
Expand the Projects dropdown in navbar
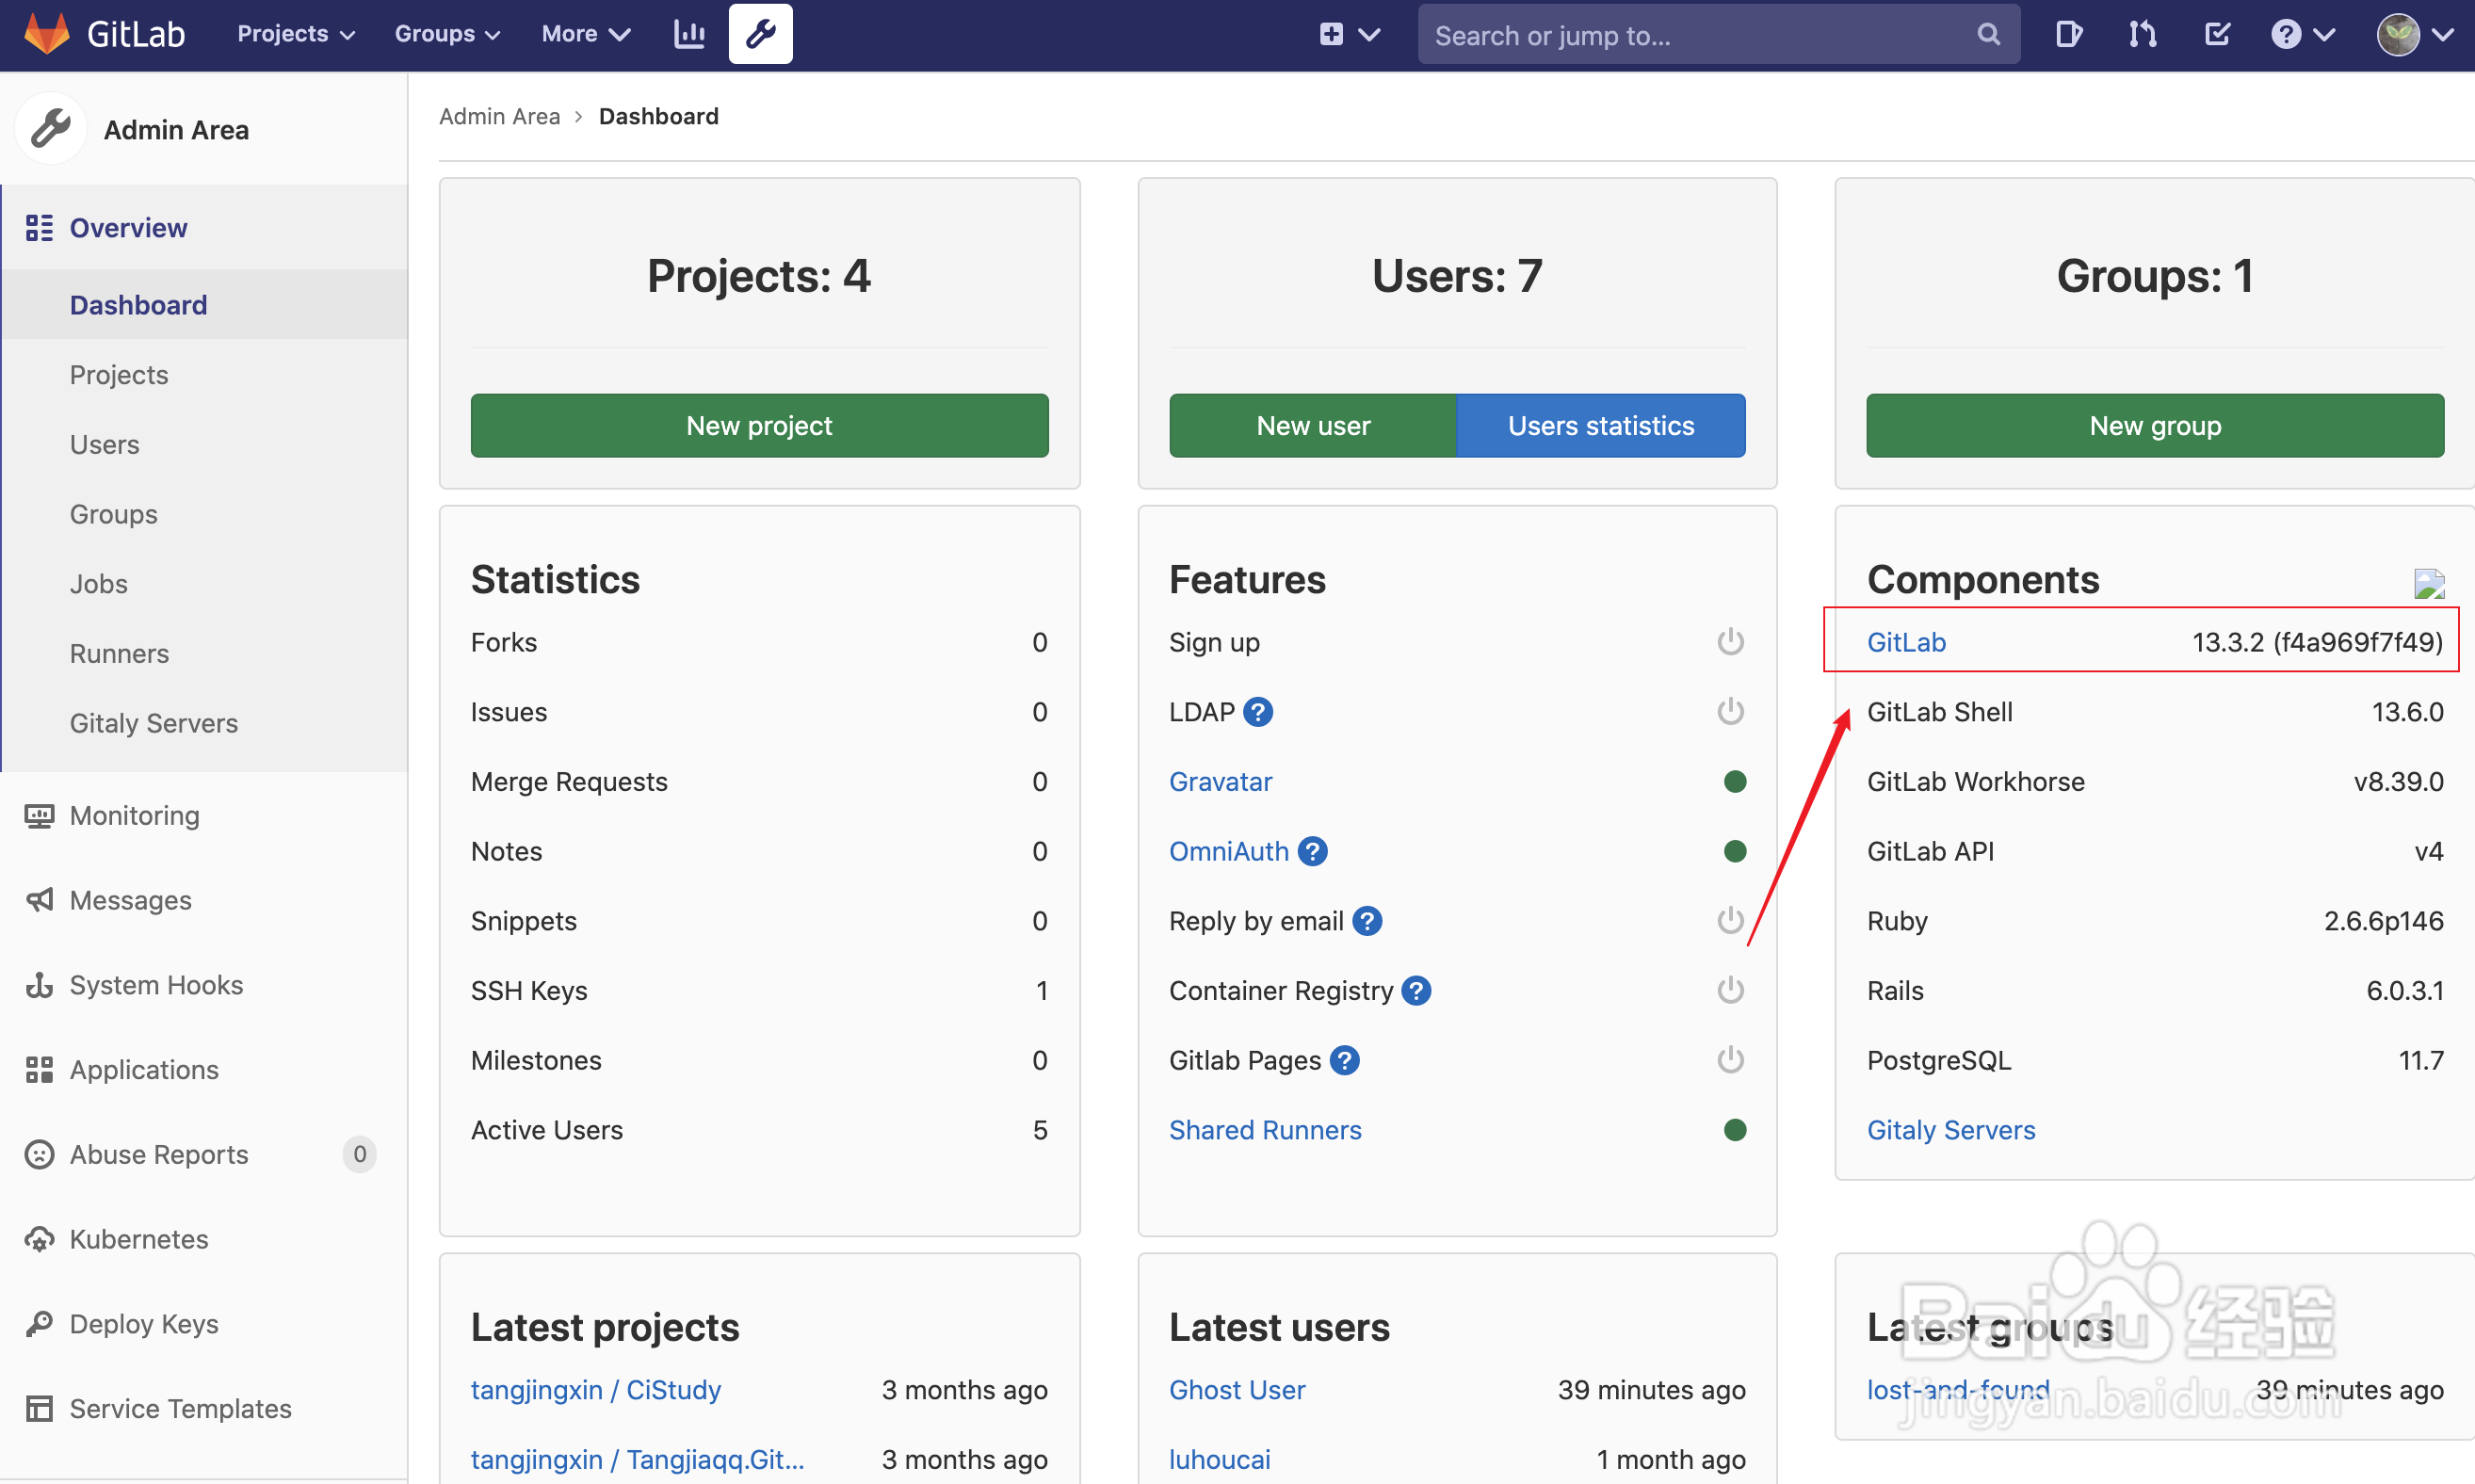296,34
